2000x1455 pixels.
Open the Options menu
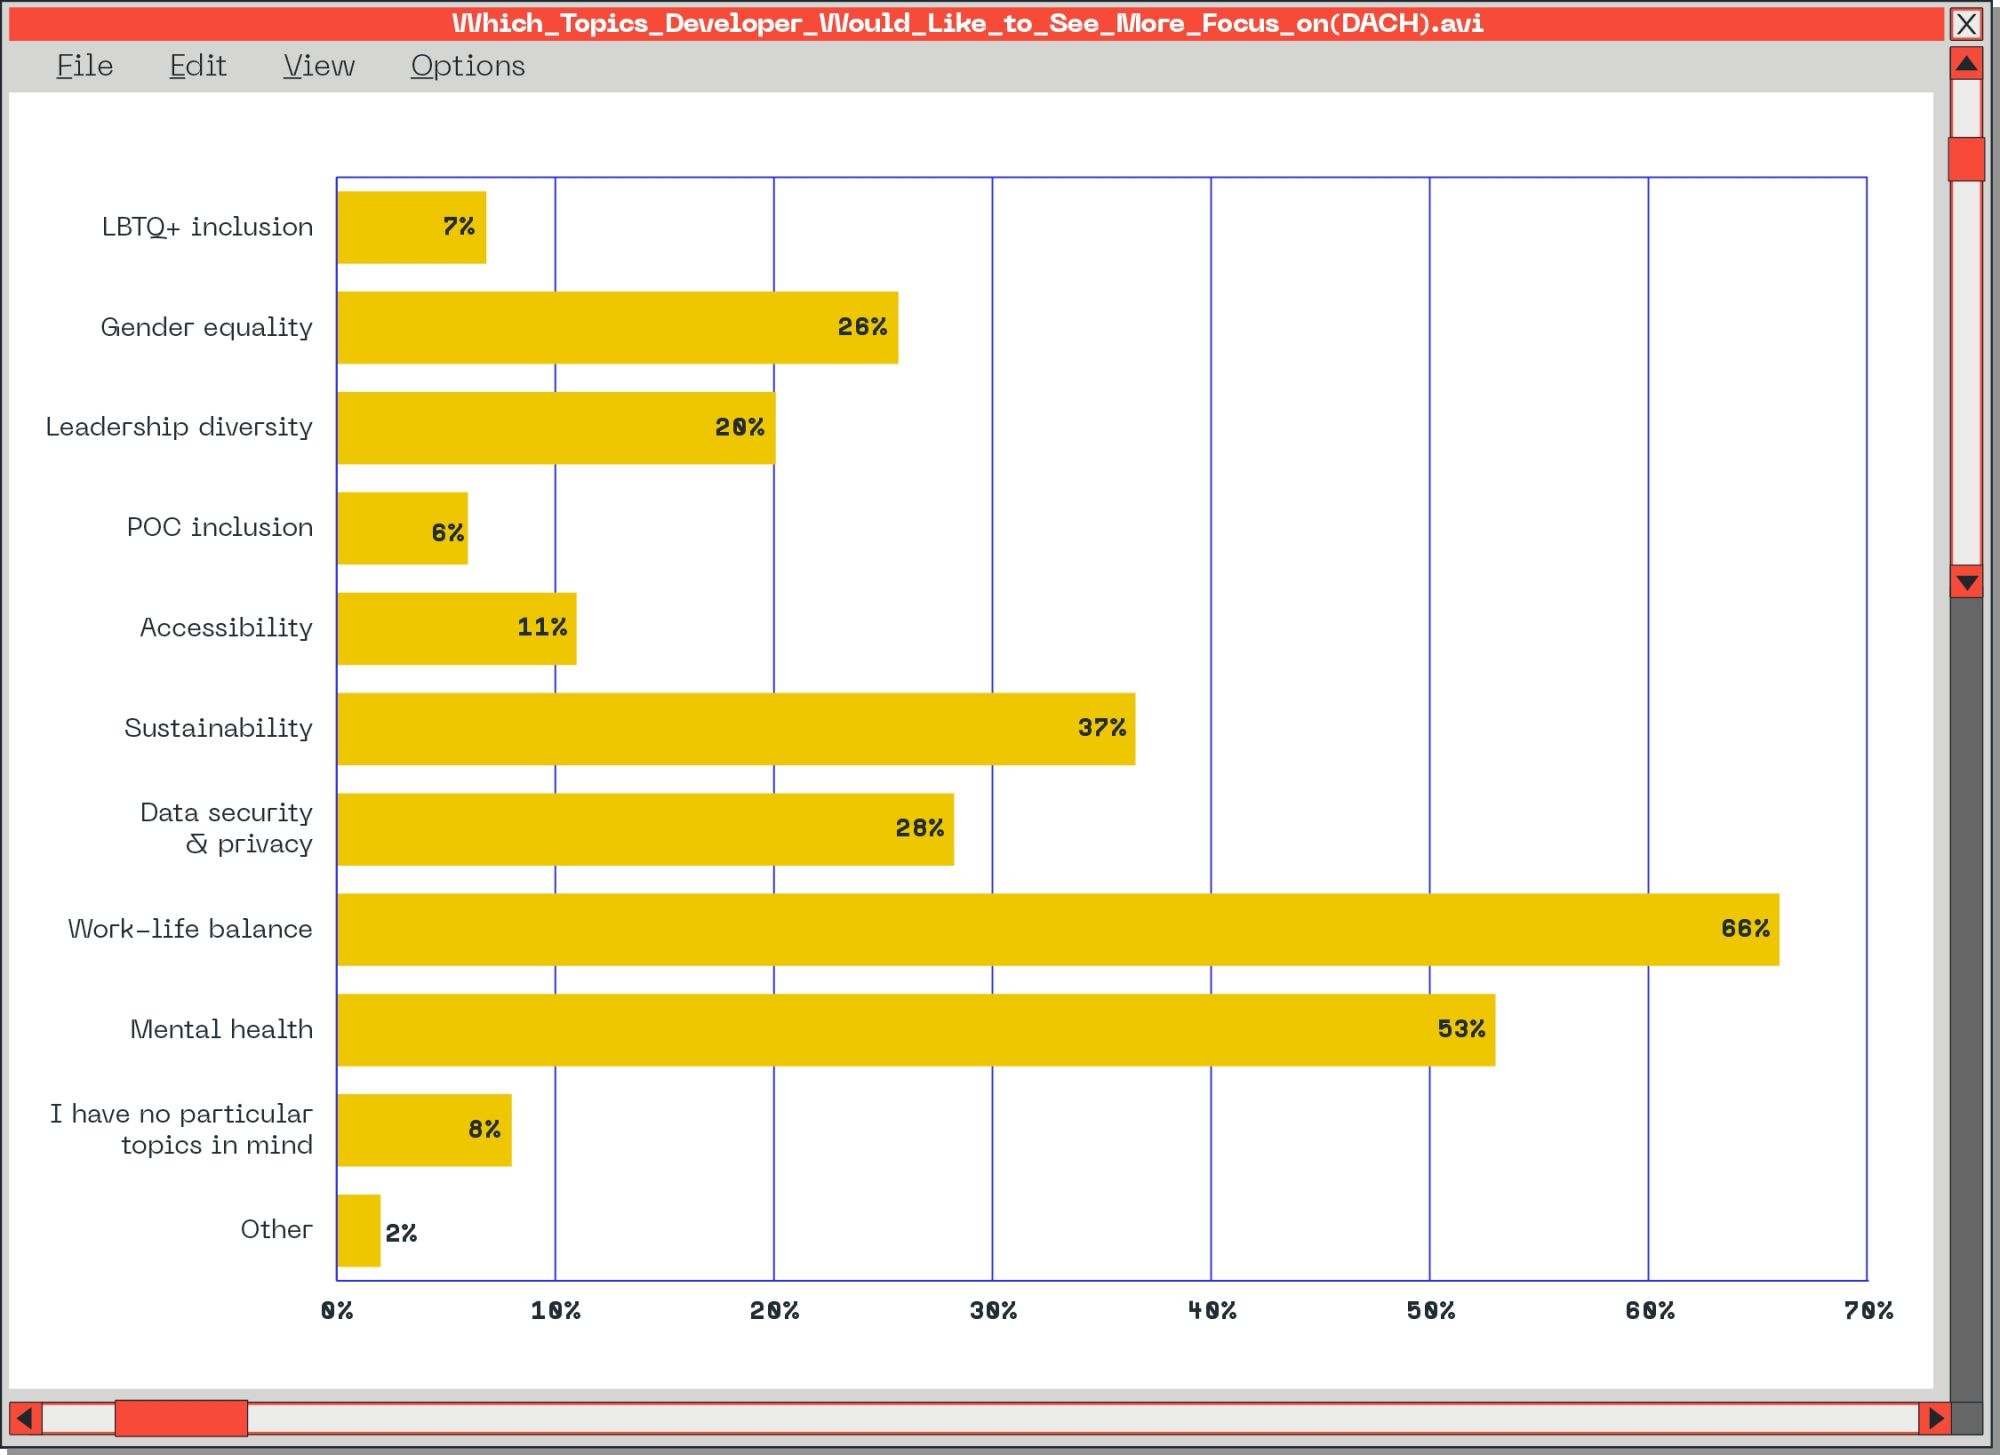(468, 66)
